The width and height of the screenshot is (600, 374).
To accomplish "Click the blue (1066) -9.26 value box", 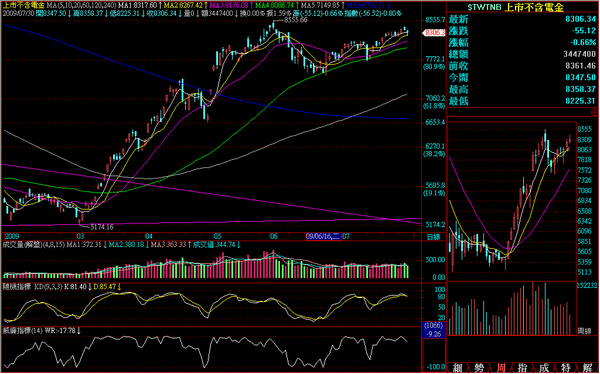I will pos(433,330).
